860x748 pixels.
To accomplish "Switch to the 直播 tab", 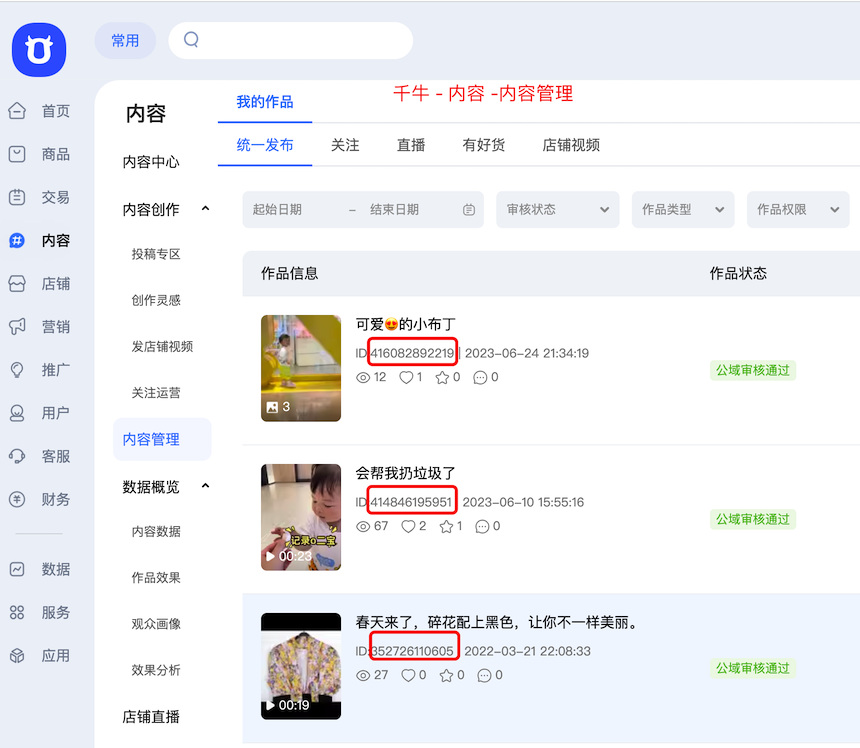I will (410, 145).
